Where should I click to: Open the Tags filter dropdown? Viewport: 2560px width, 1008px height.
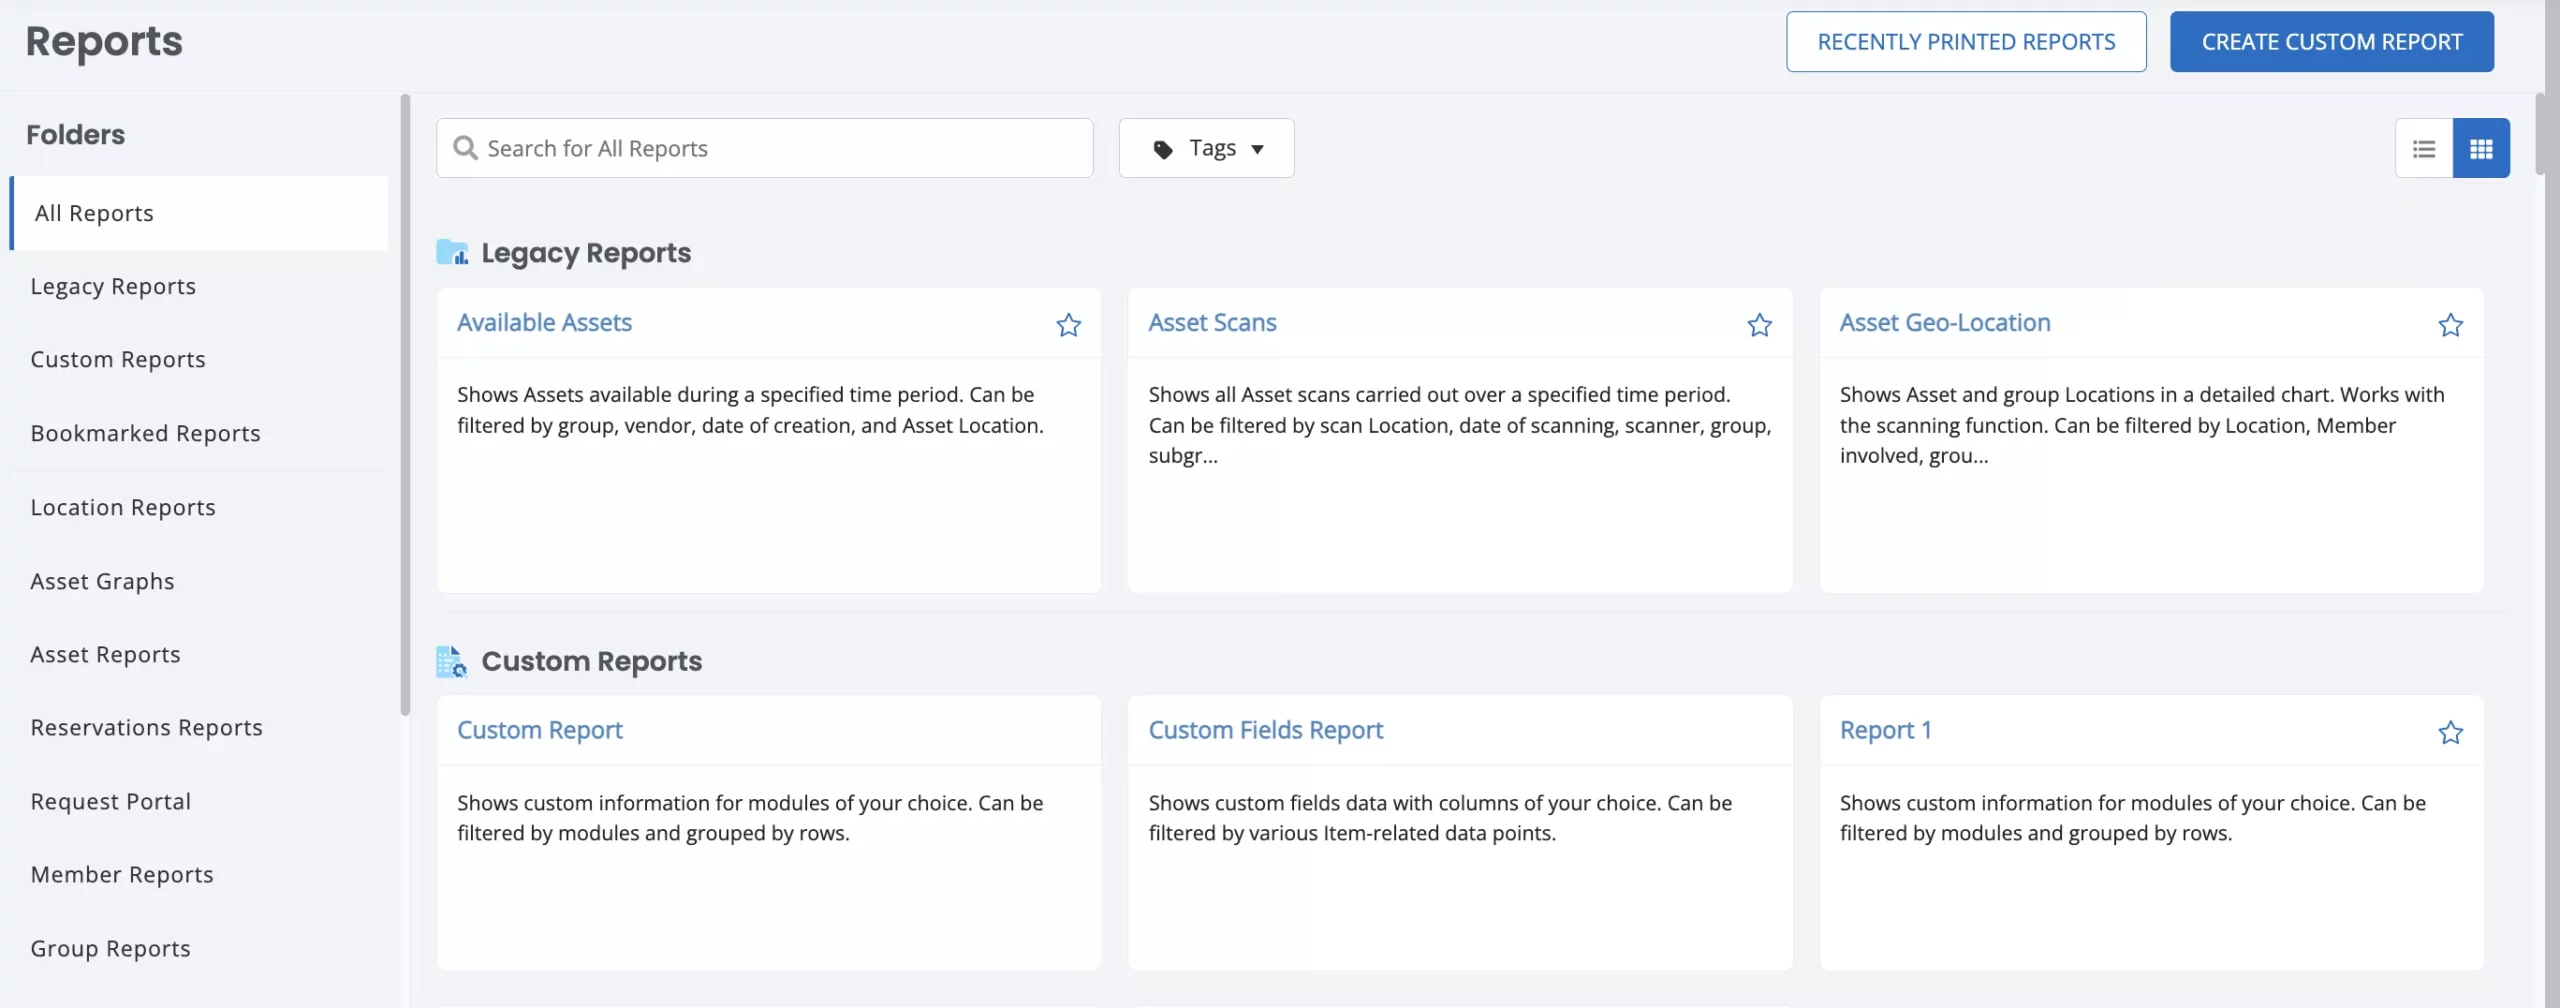1205,148
